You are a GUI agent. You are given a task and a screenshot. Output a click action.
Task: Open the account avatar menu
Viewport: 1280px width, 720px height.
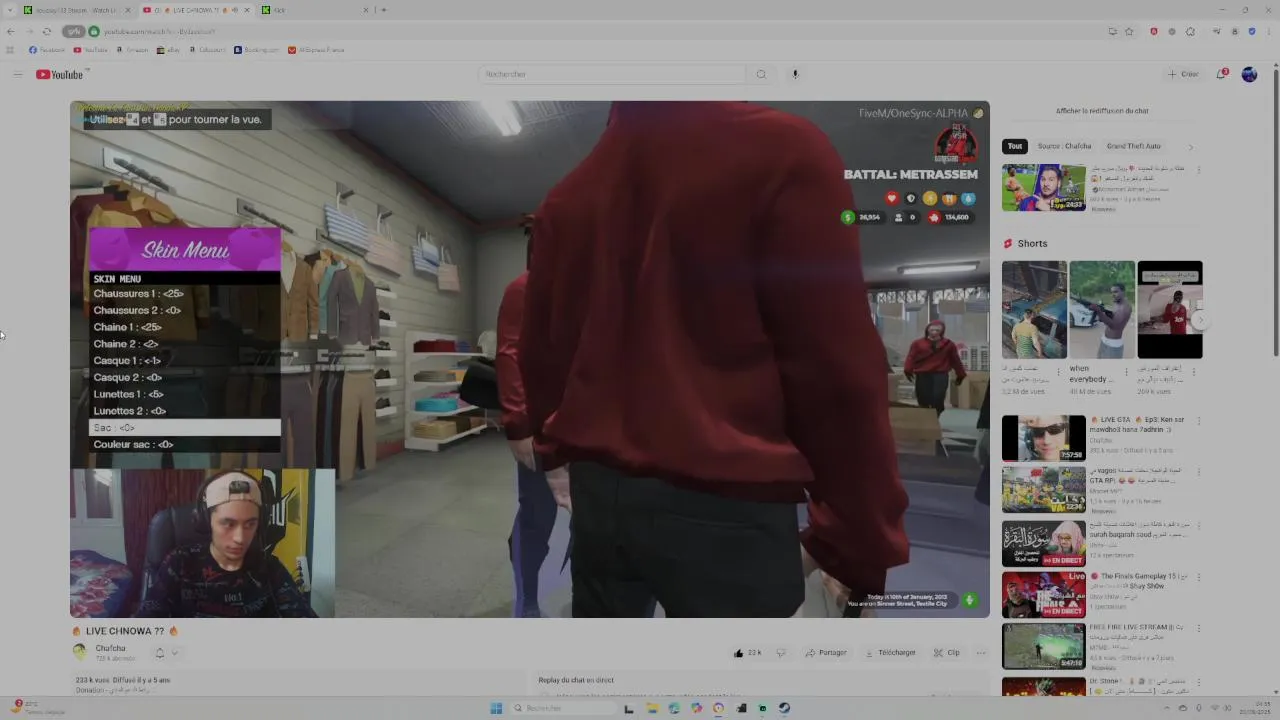pos(1249,74)
